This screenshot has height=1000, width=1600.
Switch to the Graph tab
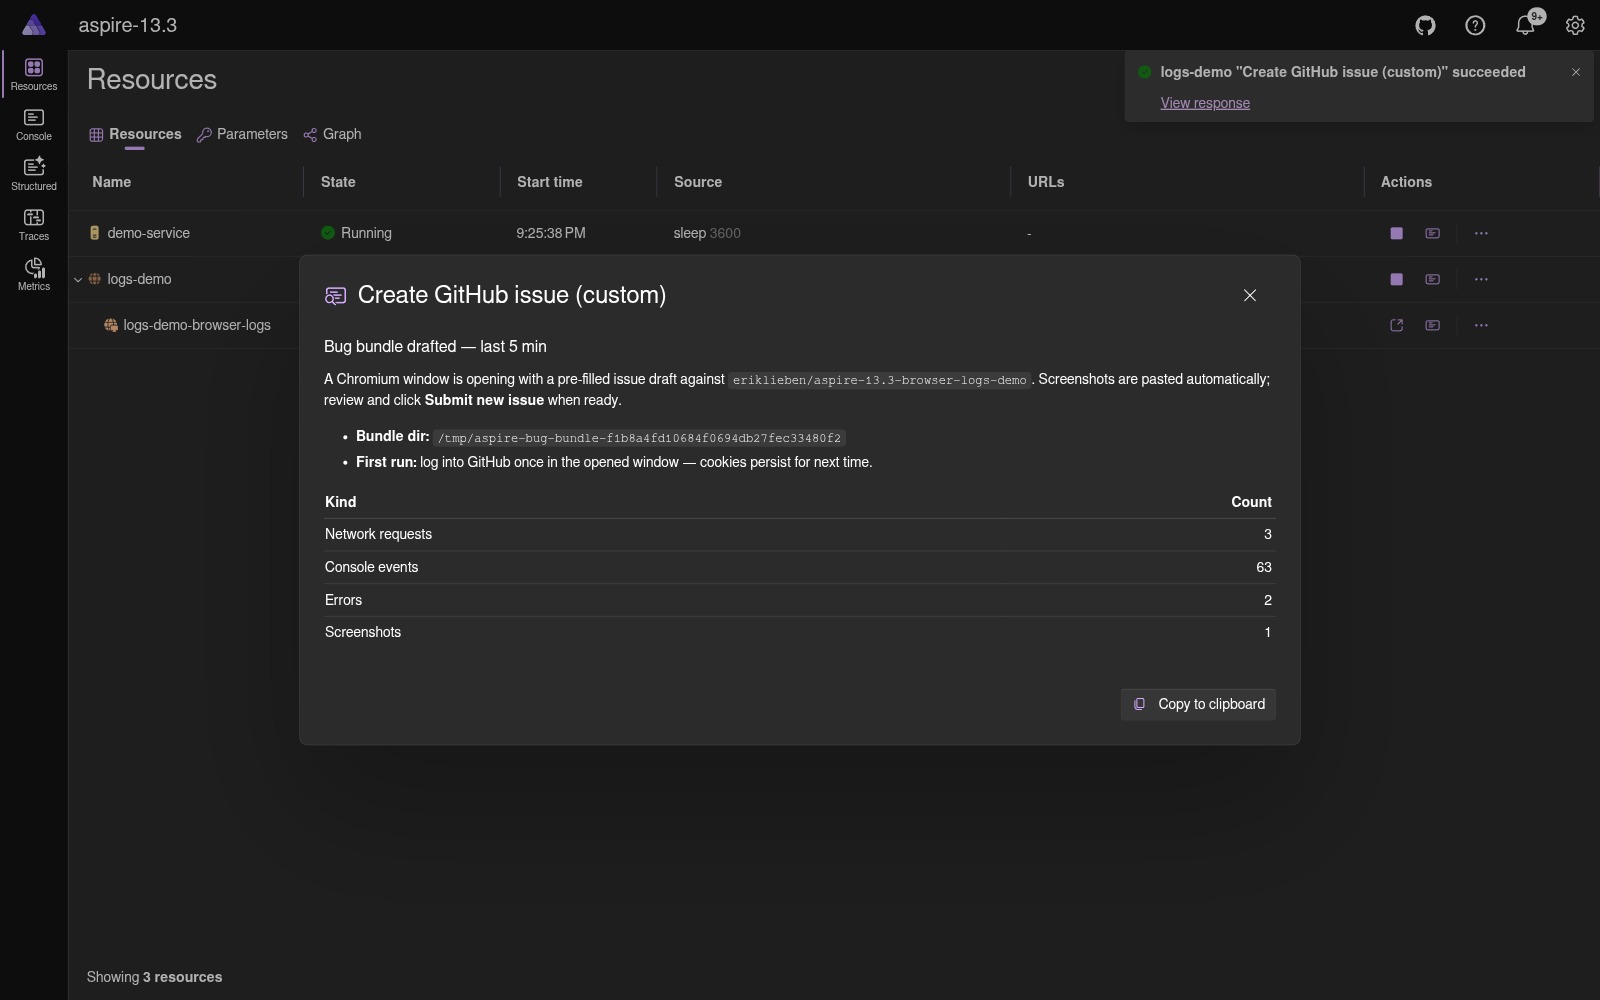pos(332,134)
